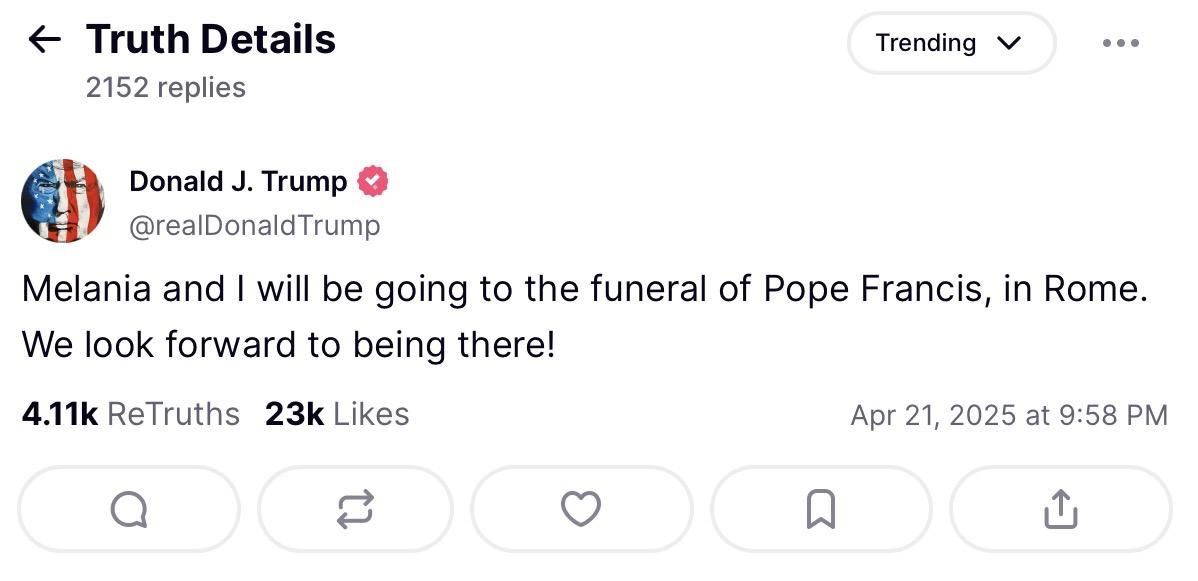Share the post using the upload icon
The image size is (1198, 581).
pos(1060,509)
